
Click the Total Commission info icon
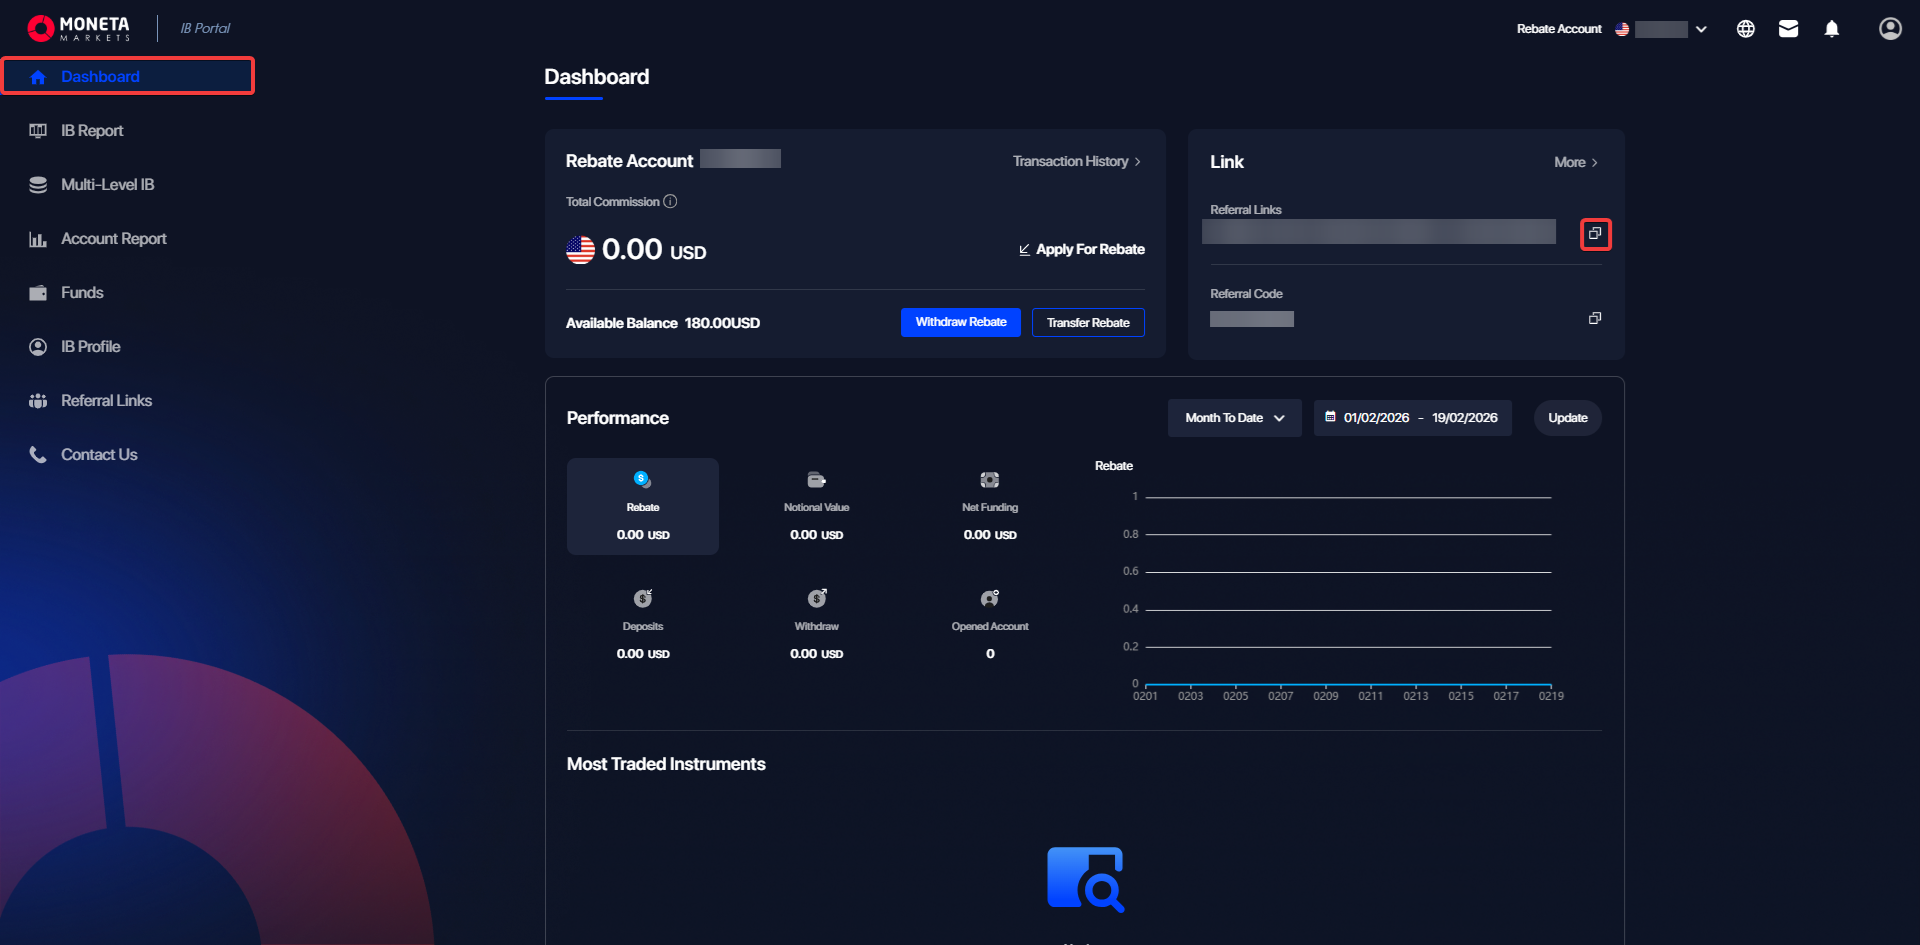[670, 201]
